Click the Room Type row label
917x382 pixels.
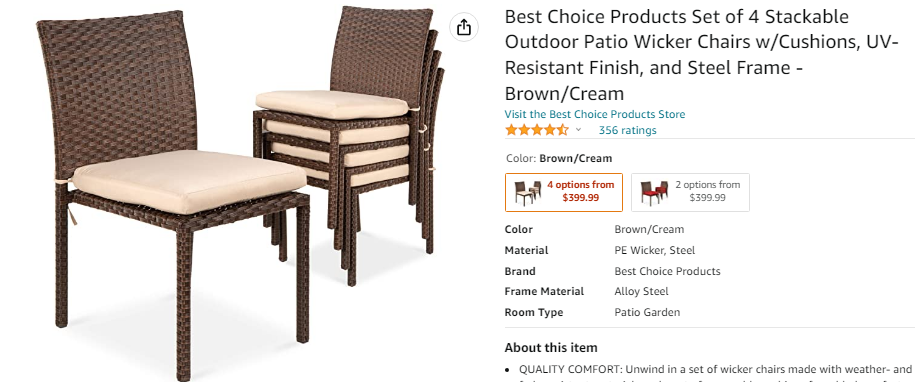(534, 312)
